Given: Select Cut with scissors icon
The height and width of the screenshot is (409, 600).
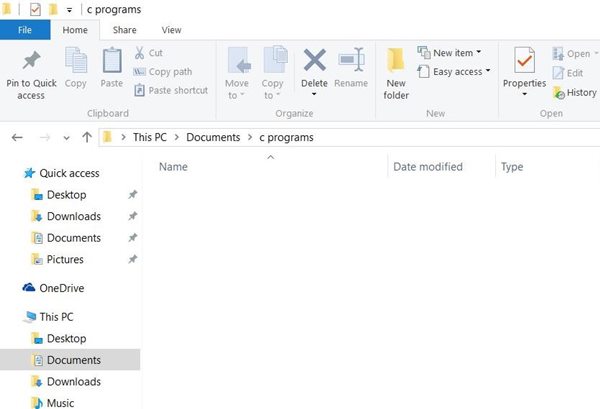Looking at the screenshot, I should click(149, 53).
